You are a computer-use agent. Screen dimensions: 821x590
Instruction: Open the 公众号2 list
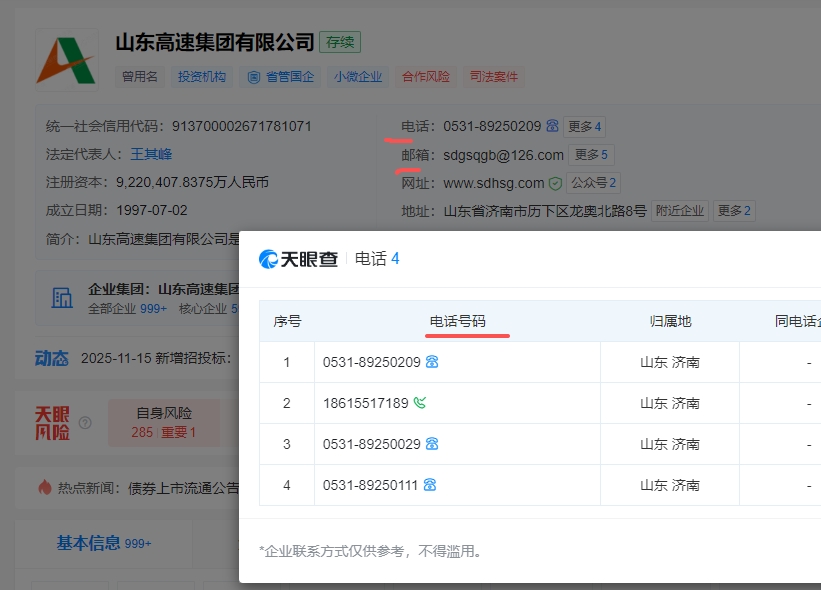click(593, 183)
